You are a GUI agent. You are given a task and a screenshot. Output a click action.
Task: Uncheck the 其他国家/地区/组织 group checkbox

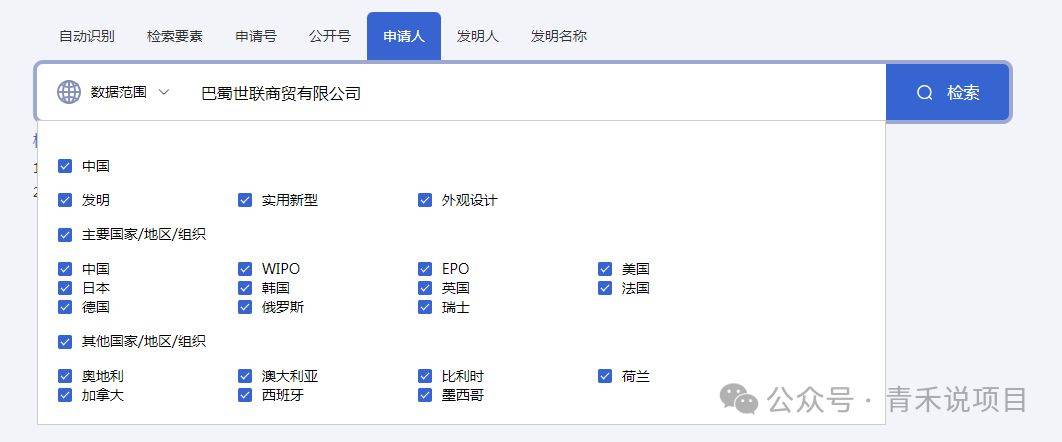65,341
